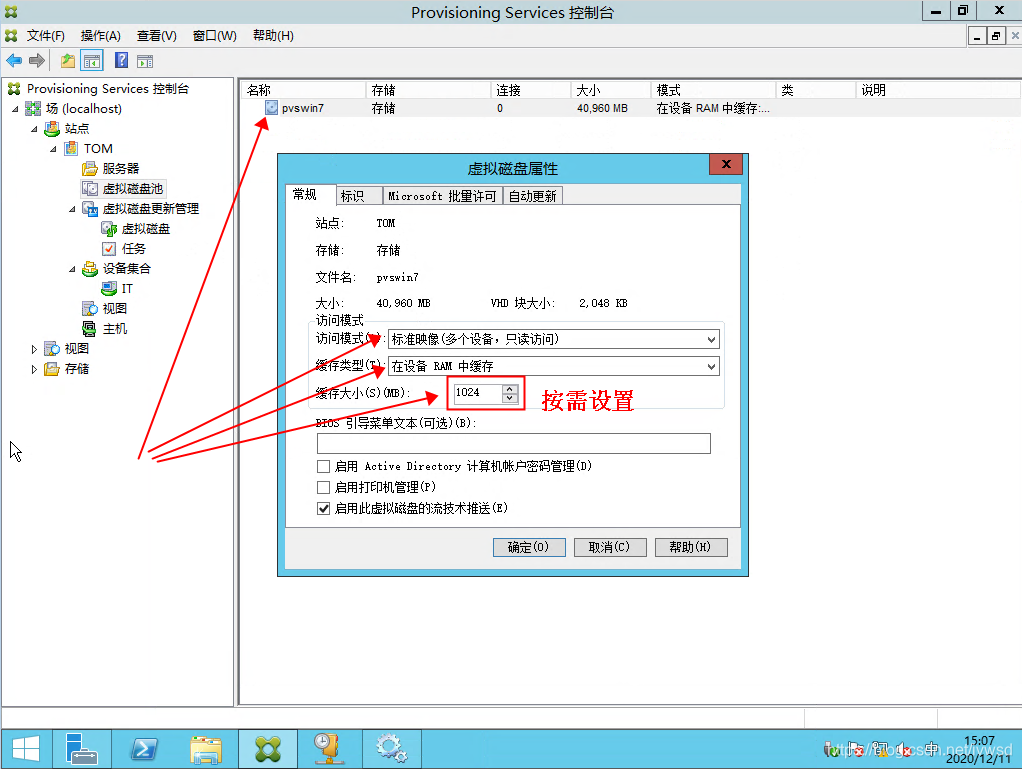Uncheck streaming for this virtual disk
Screen dimensions: 1022x769
pos(323,508)
